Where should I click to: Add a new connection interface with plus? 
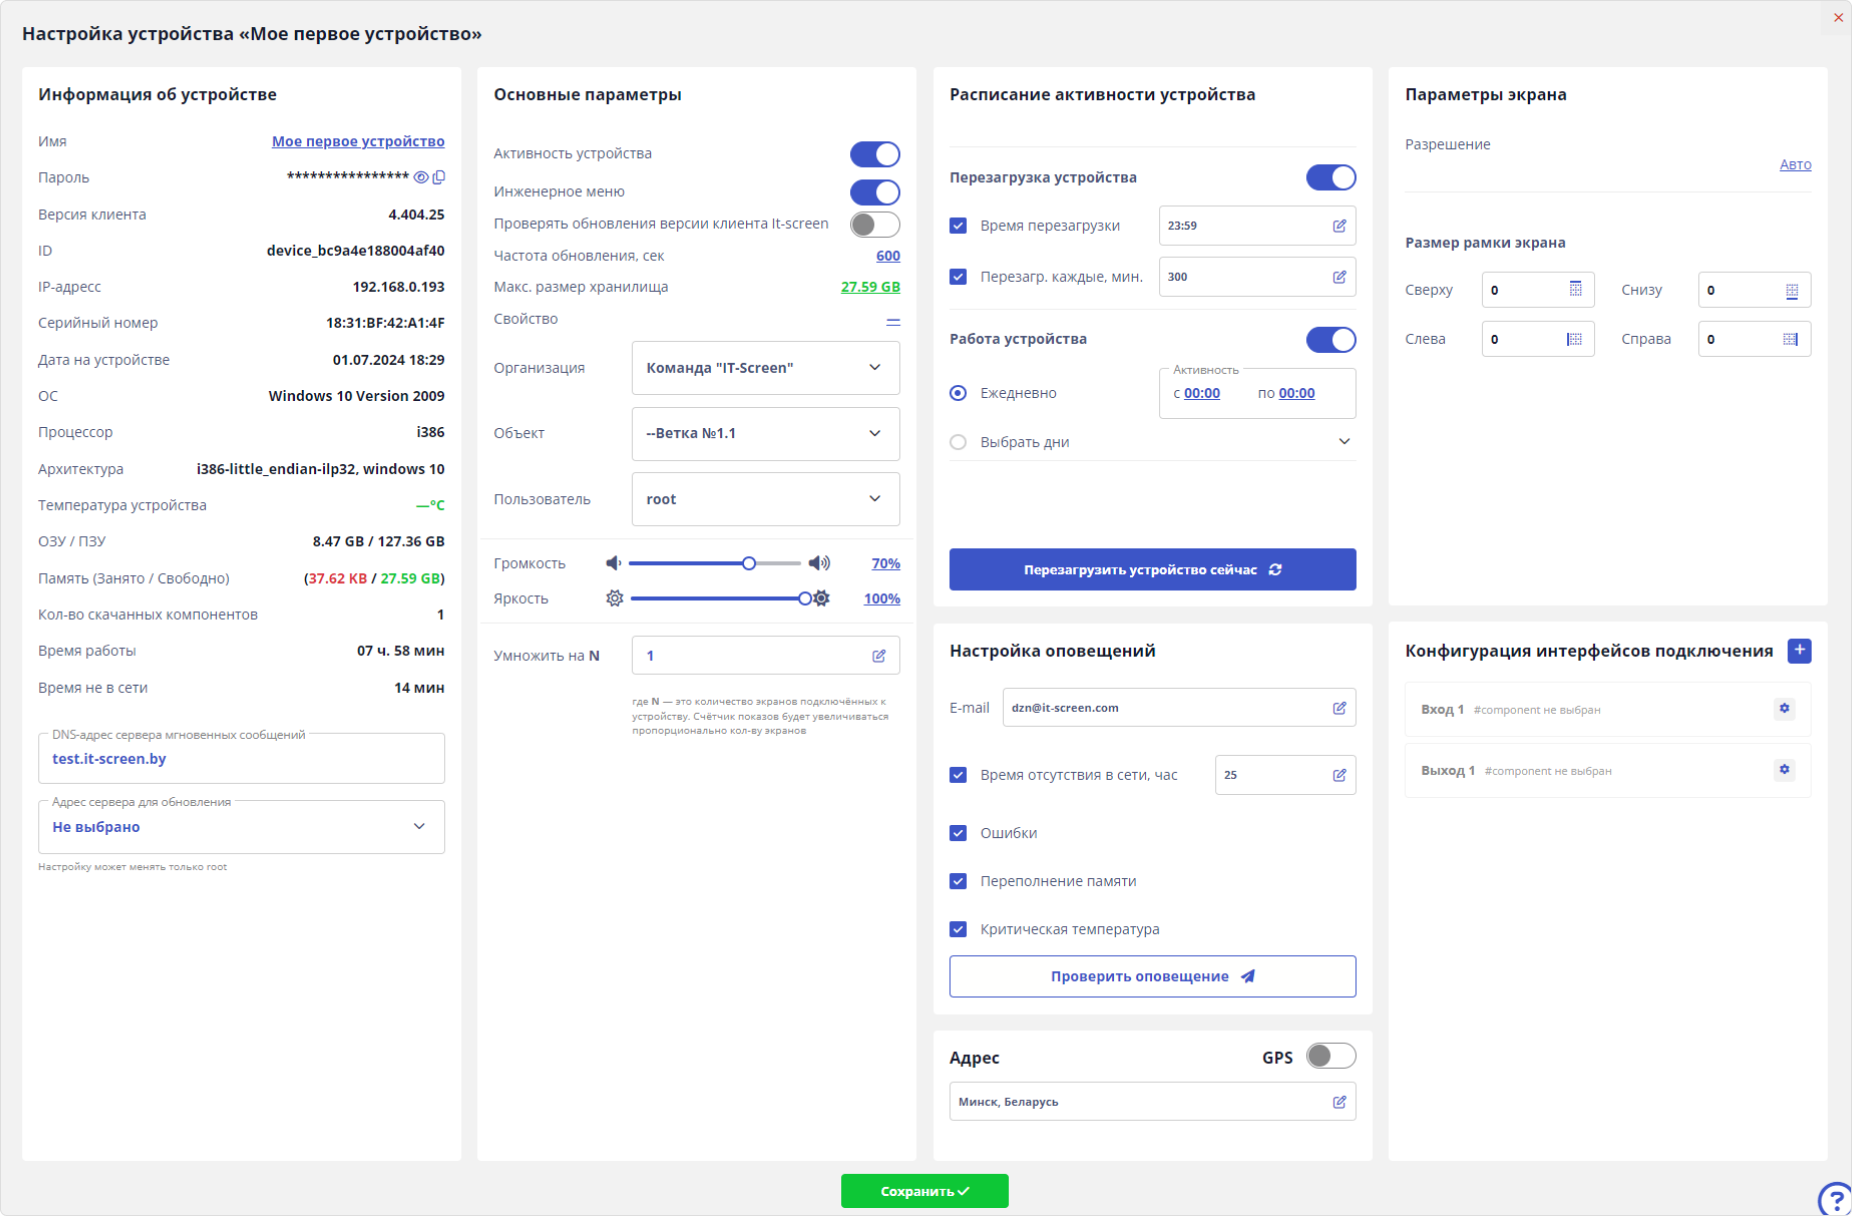1799,651
